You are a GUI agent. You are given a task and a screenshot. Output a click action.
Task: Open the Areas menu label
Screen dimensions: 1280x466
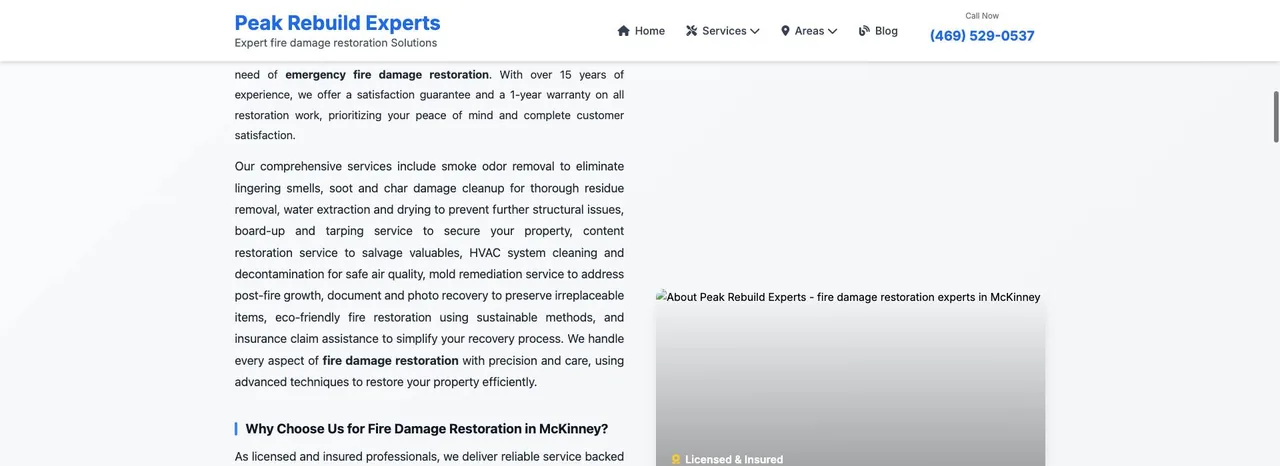pyautogui.click(x=809, y=31)
